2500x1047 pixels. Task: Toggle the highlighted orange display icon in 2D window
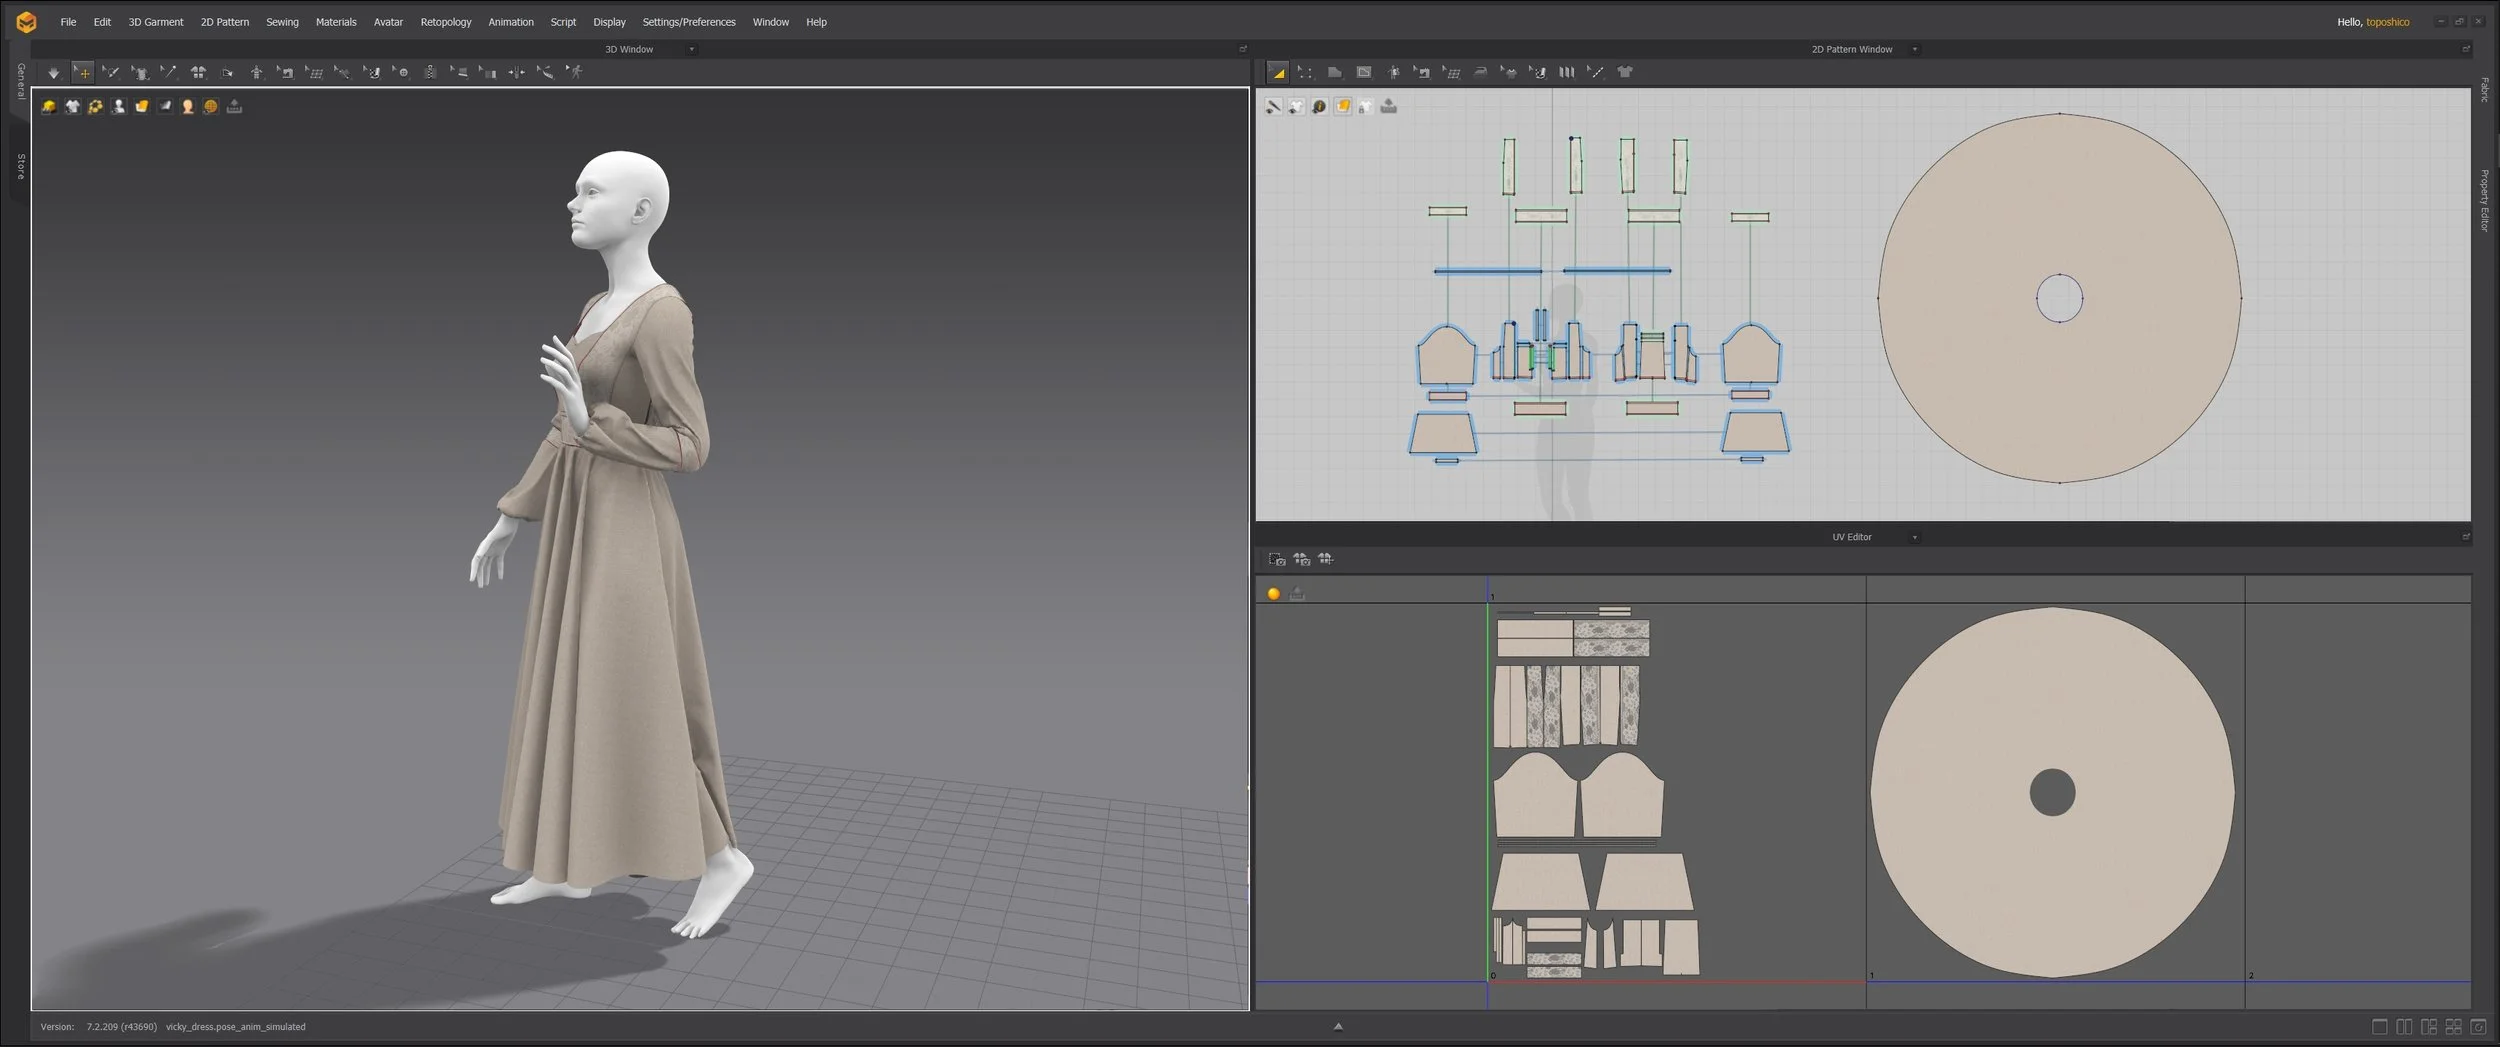pyautogui.click(x=1342, y=107)
